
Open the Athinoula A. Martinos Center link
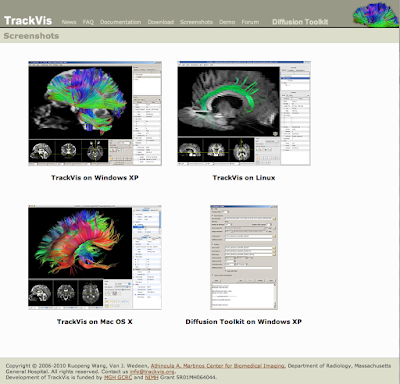coord(218,366)
